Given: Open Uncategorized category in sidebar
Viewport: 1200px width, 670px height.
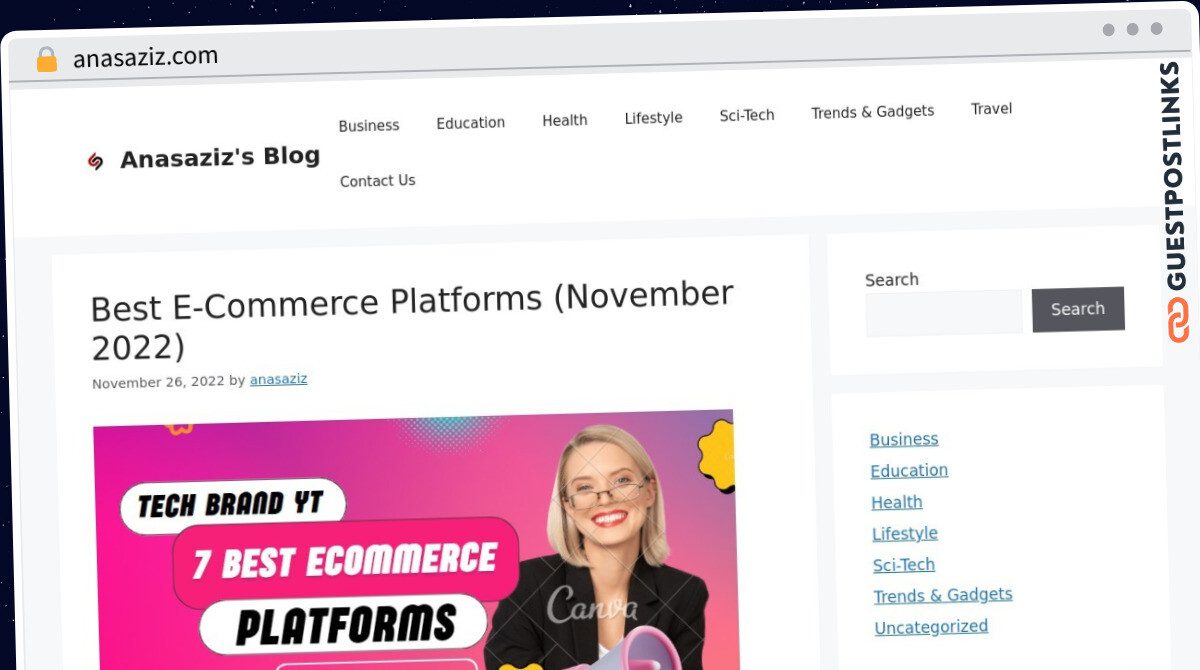Looking at the screenshot, I should tap(931, 627).
